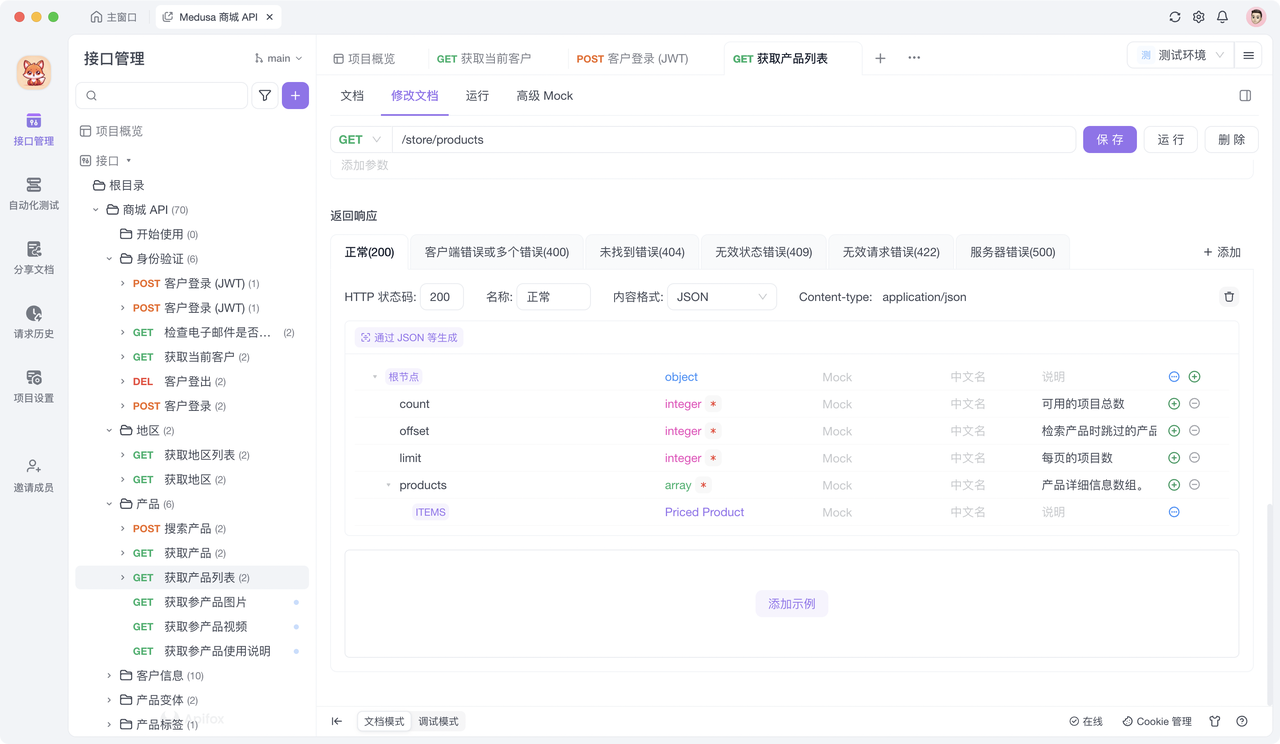This screenshot has height=744, width=1280.
Task: Switch to the 运行 tab
Action: point(477,96)
